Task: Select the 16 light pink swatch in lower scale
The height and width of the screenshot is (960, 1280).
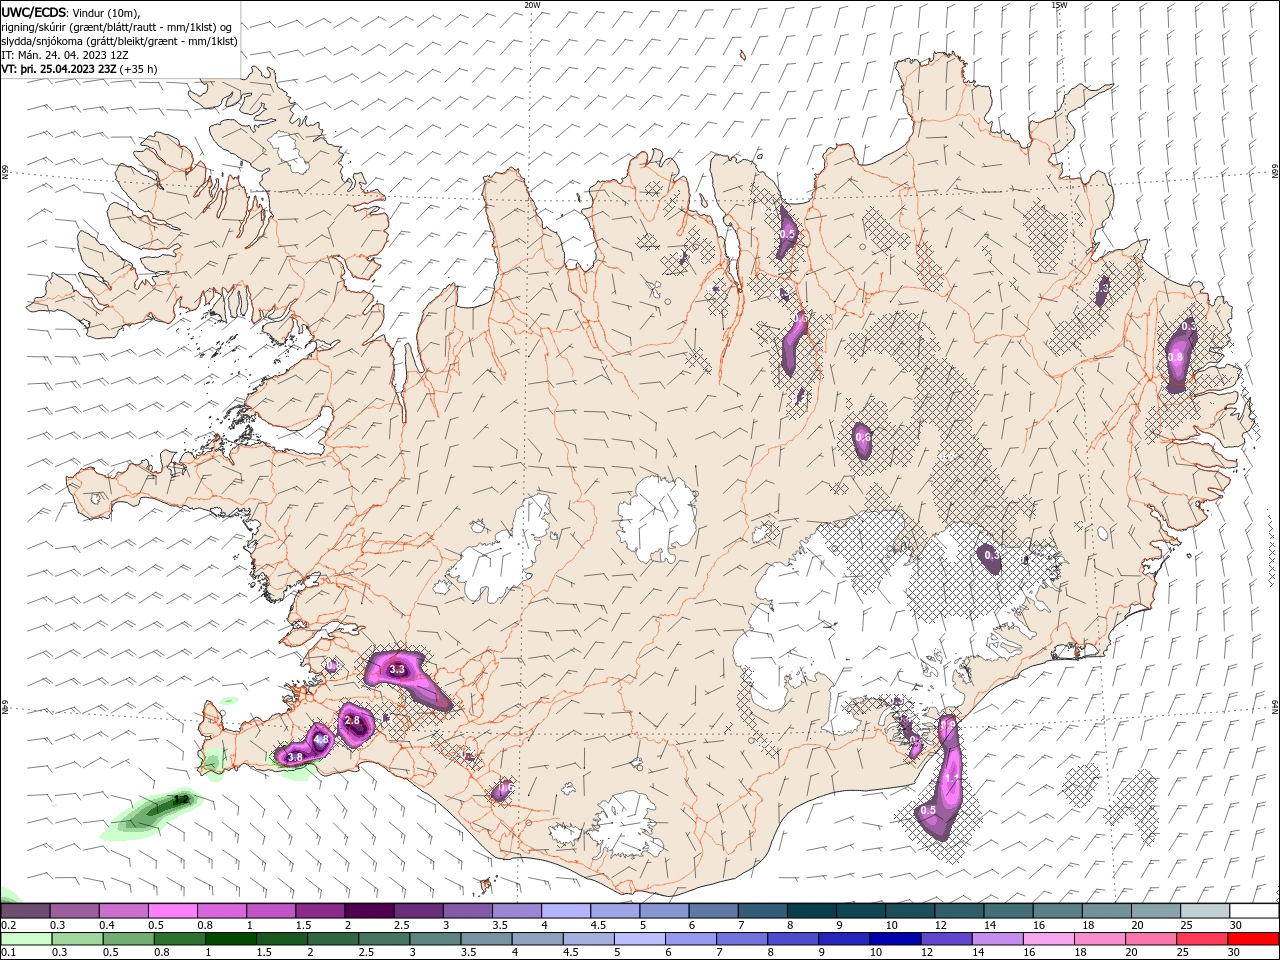Action: pos(1049,939)
